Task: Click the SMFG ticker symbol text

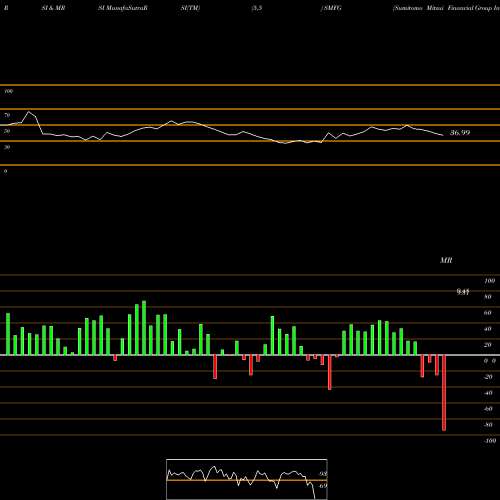Action: (x=331, y=8)
